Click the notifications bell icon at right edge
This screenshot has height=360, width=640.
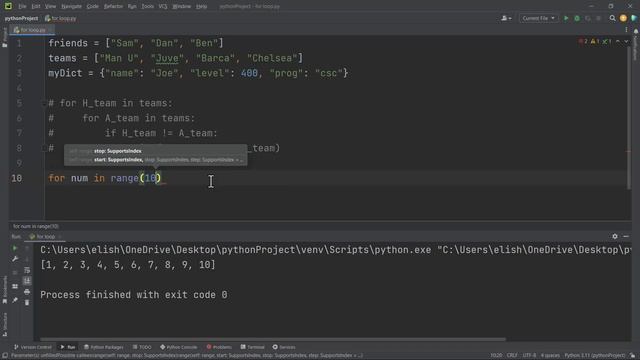636,31
